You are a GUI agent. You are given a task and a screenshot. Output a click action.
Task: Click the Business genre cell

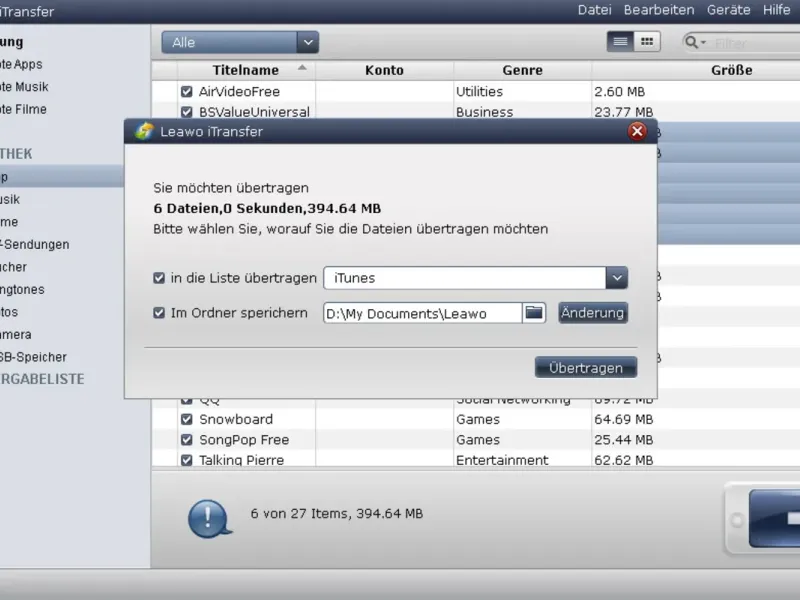pyautogui.click(x=484, y=112)
